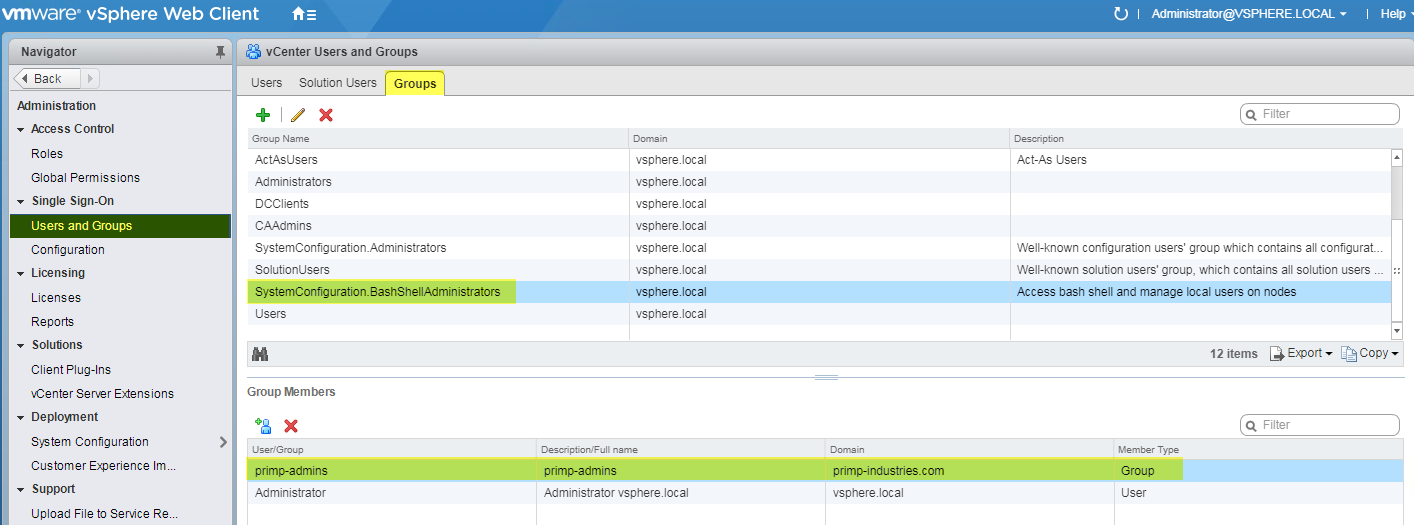Open vCenter Server Extensions item
1414x525 pixels.
(102, 394)
